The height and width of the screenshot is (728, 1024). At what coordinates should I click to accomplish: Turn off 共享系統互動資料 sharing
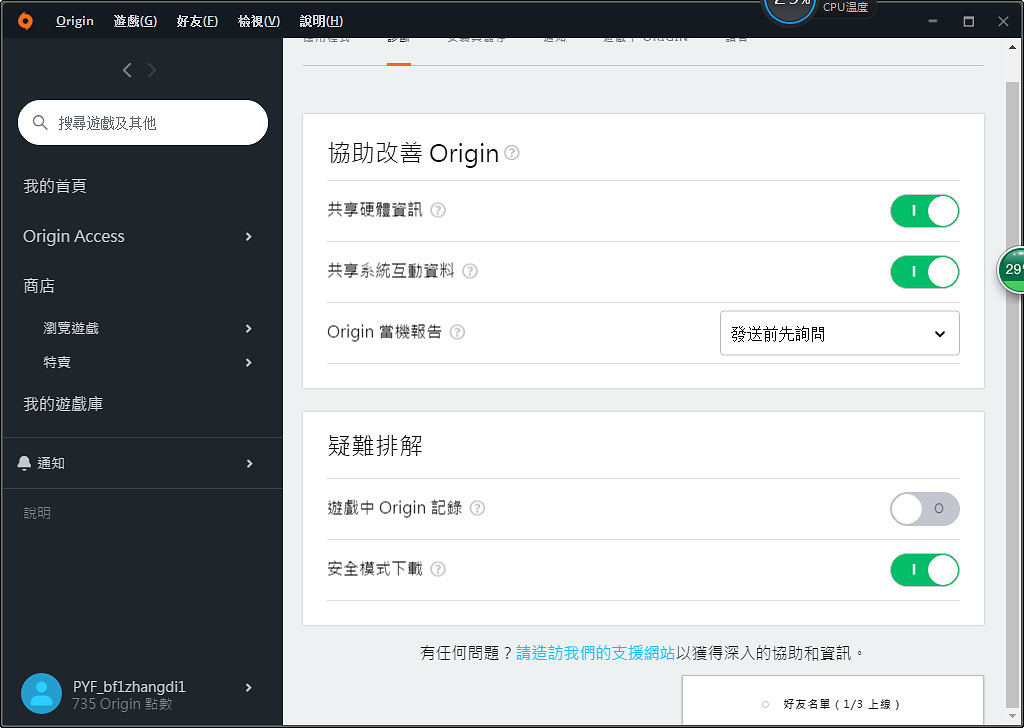[924, 270]
